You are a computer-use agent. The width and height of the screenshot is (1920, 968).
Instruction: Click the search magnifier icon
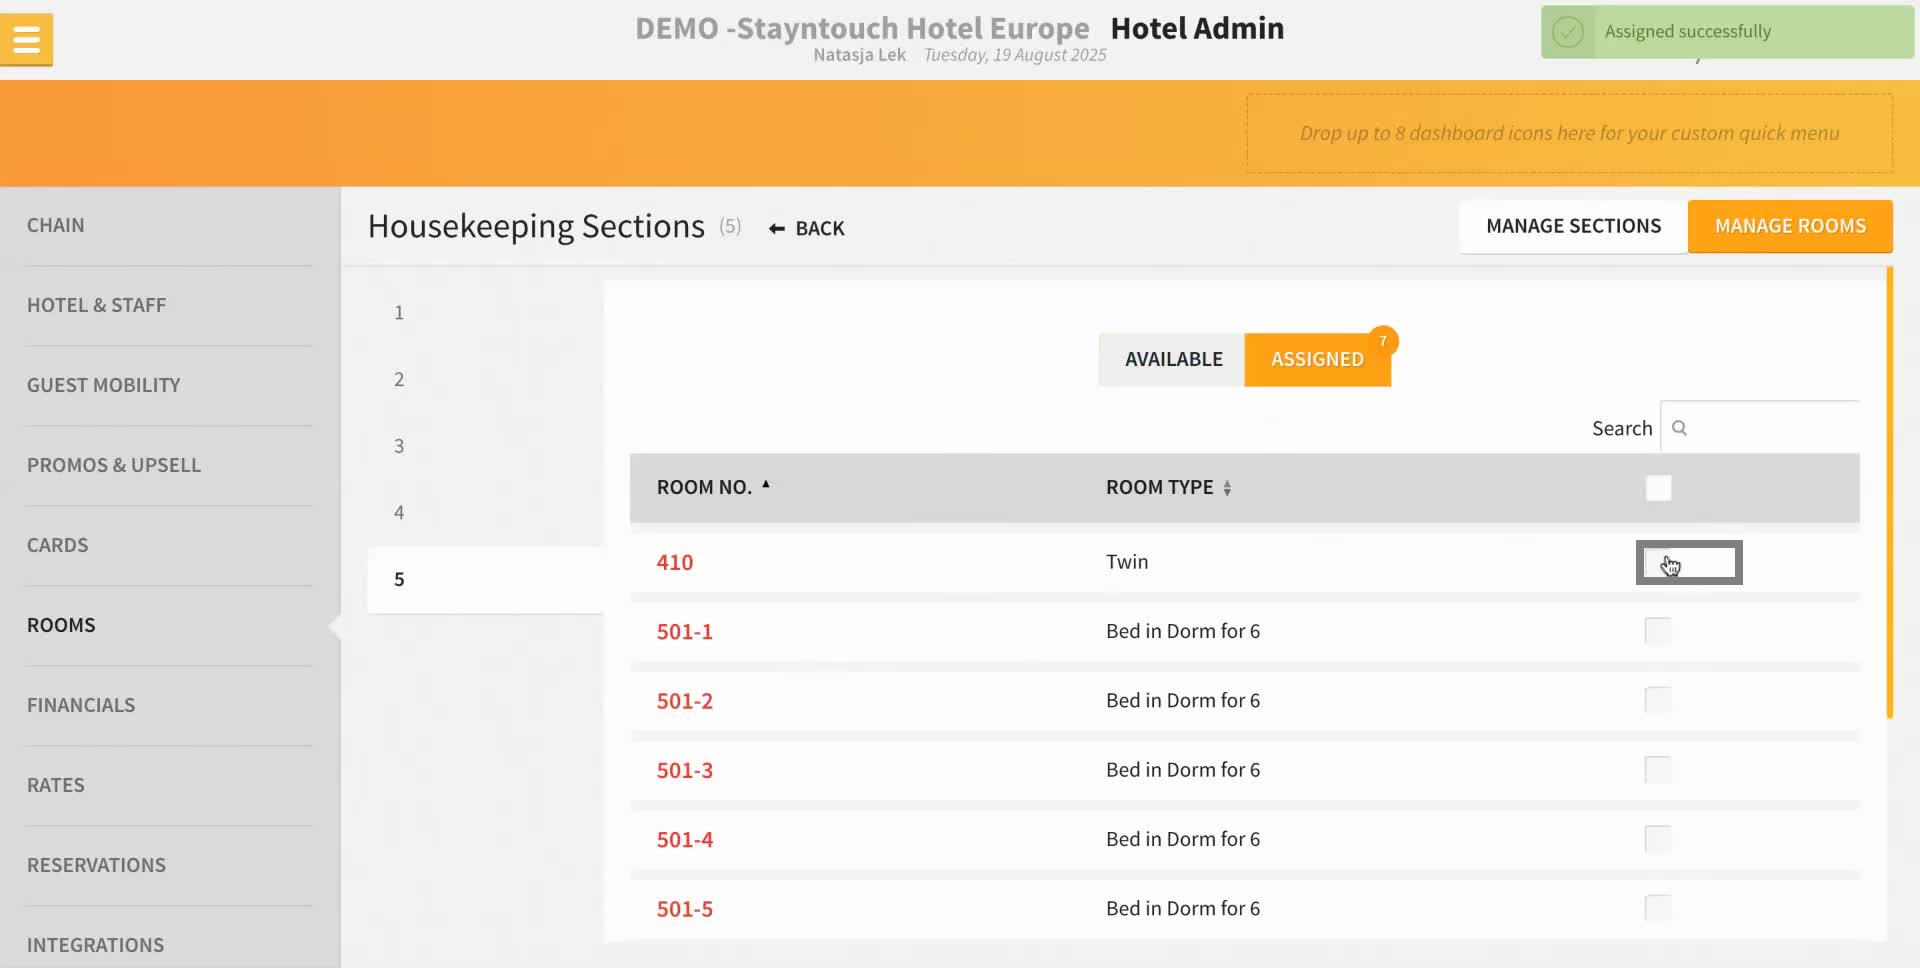(x=1679, y=428)
